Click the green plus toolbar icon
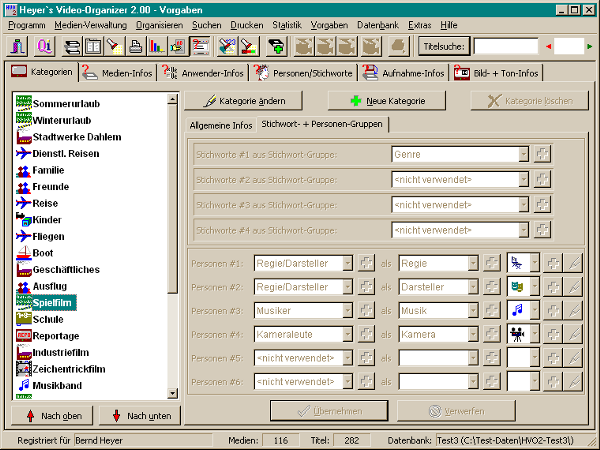 coord(275,46)
